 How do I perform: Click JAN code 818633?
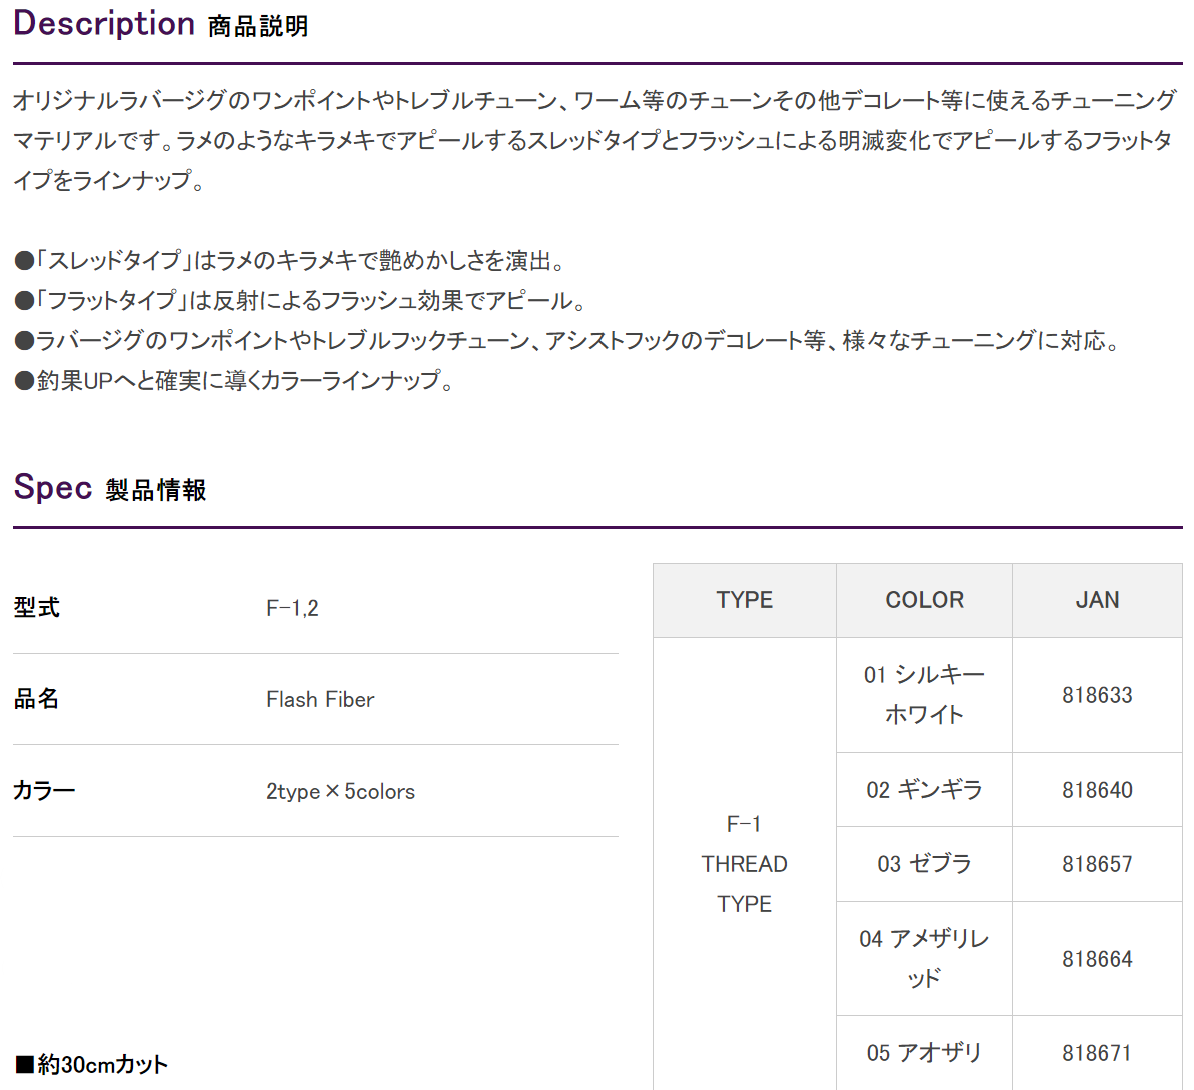(1097, 695)
